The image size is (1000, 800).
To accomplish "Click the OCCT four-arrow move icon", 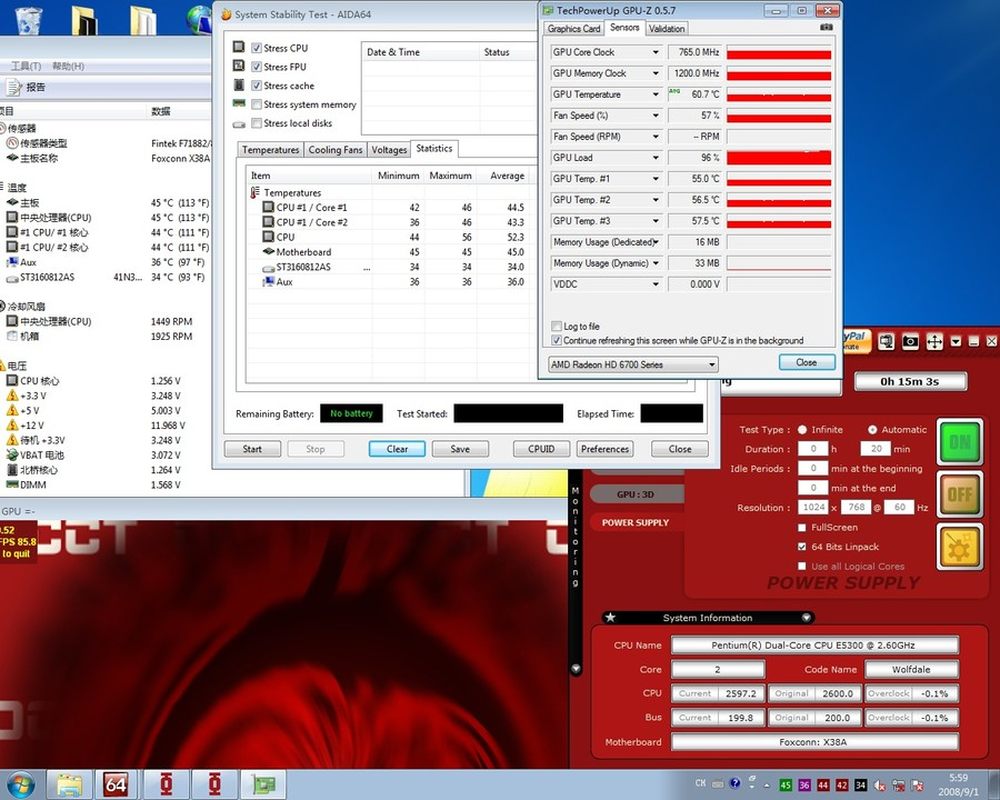I will point(934,342).
